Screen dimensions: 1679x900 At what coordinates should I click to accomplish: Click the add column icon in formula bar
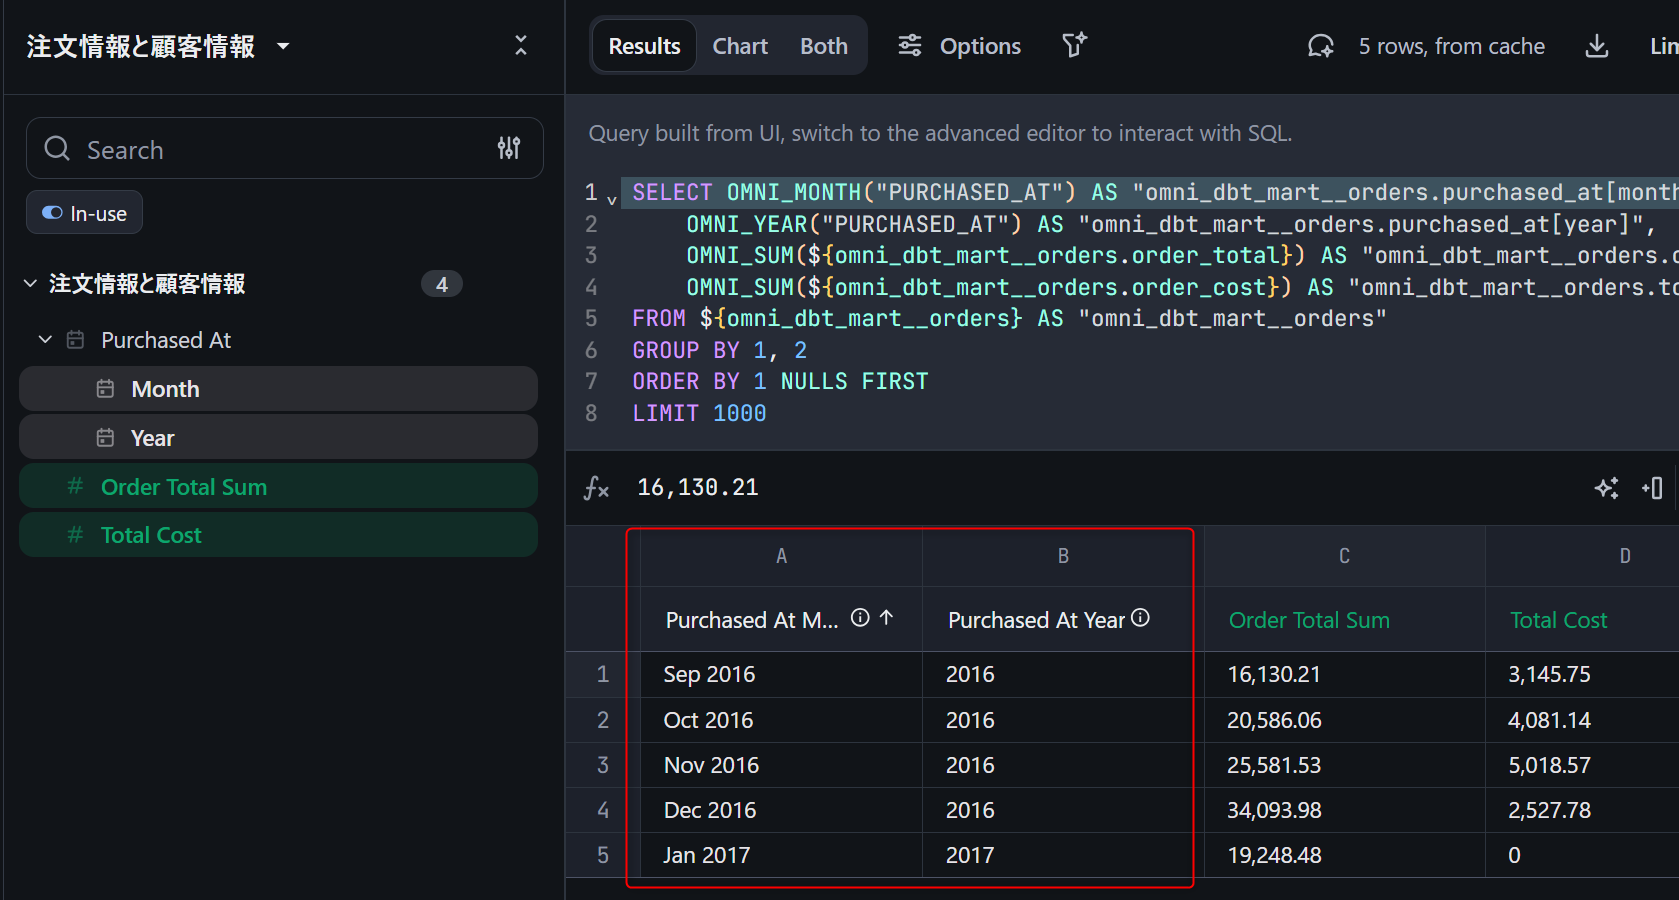pos(1652,488)
